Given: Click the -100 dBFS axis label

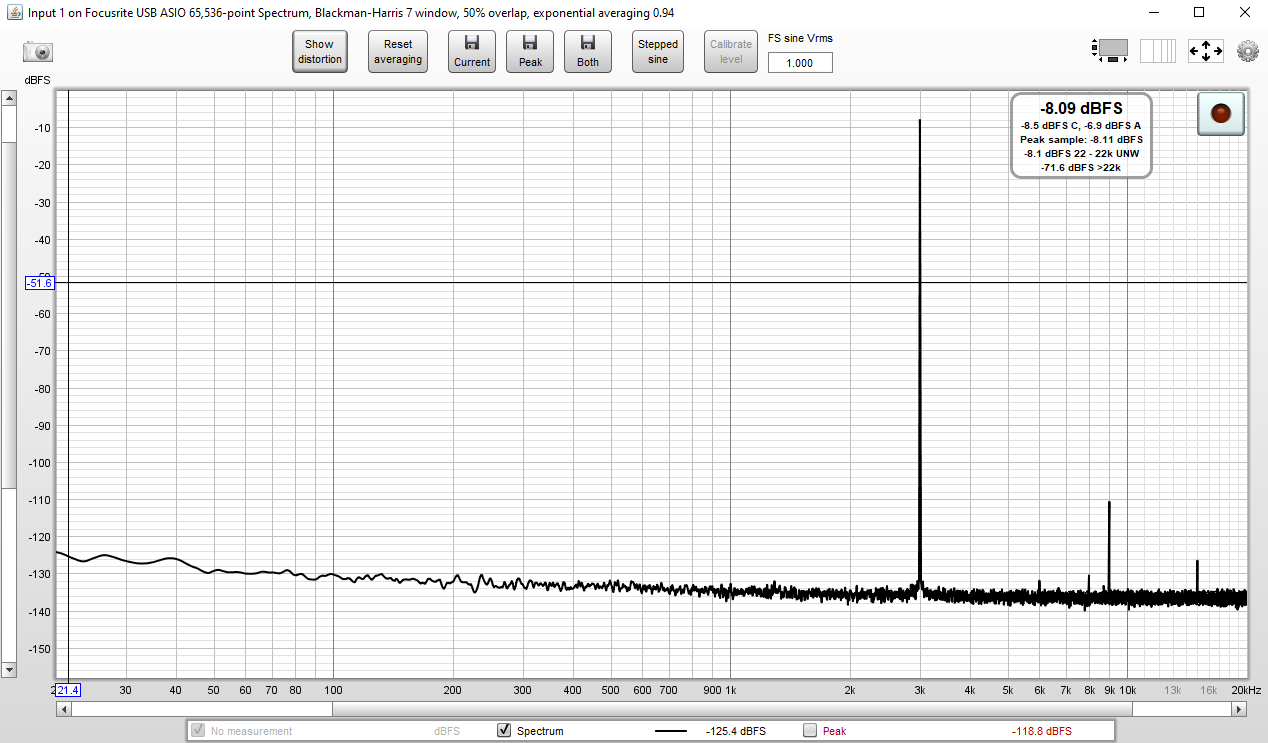Looking at the screenshot, I should coord(38,463).
